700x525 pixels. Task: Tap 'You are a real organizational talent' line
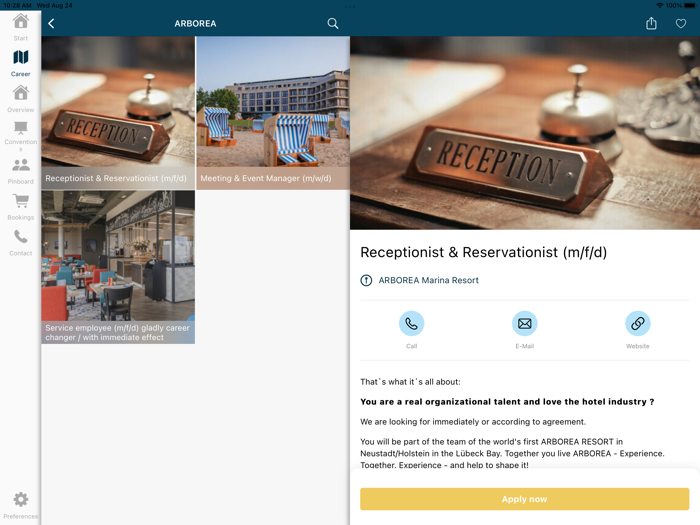pos(507,402)
